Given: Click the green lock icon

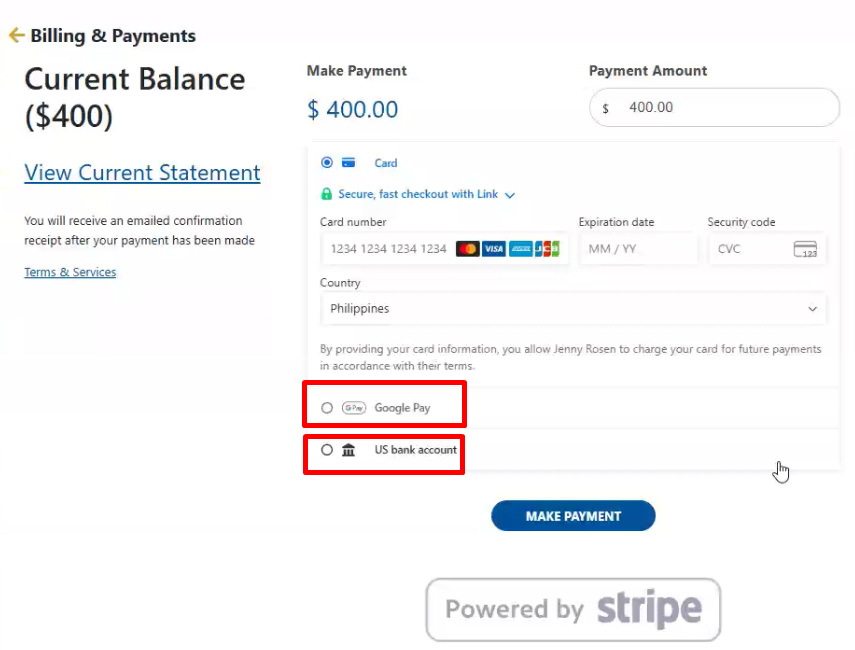Looking at the screenshot, I should (x=326, y=194).
